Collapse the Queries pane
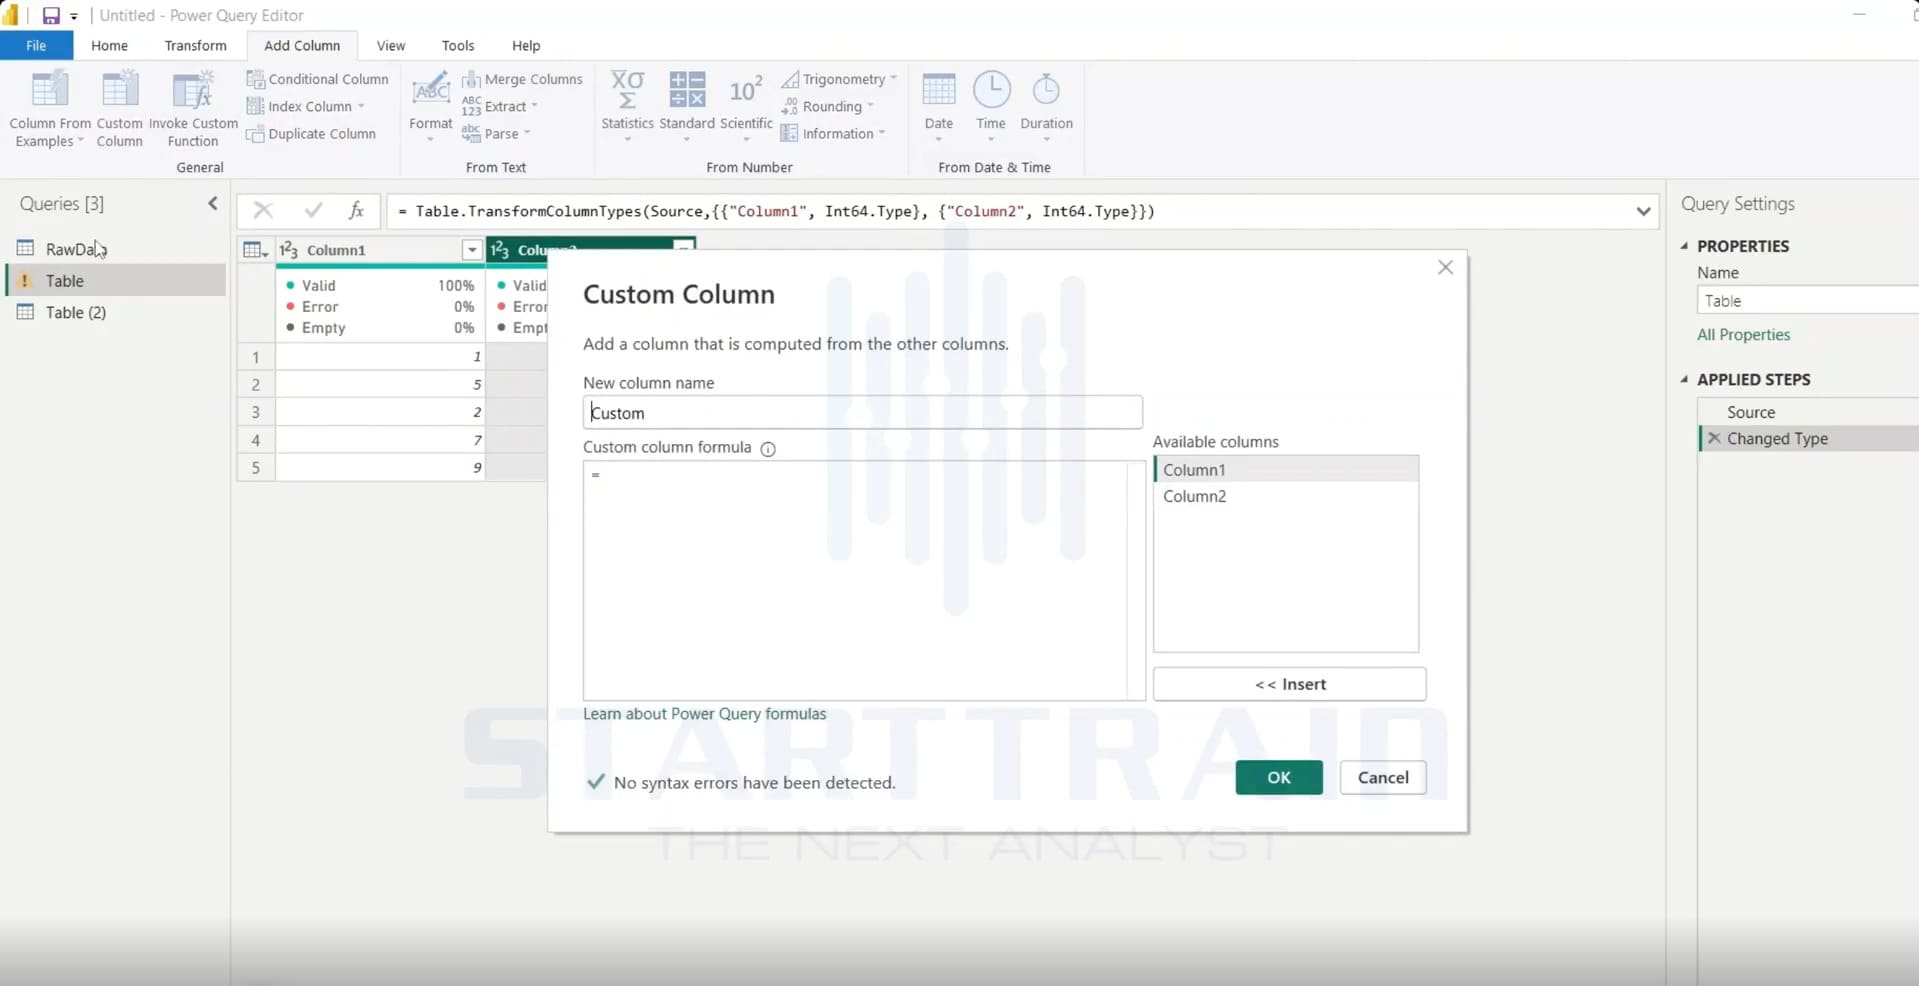Screen dimensions: 1919x986 (x=212, y=204)
